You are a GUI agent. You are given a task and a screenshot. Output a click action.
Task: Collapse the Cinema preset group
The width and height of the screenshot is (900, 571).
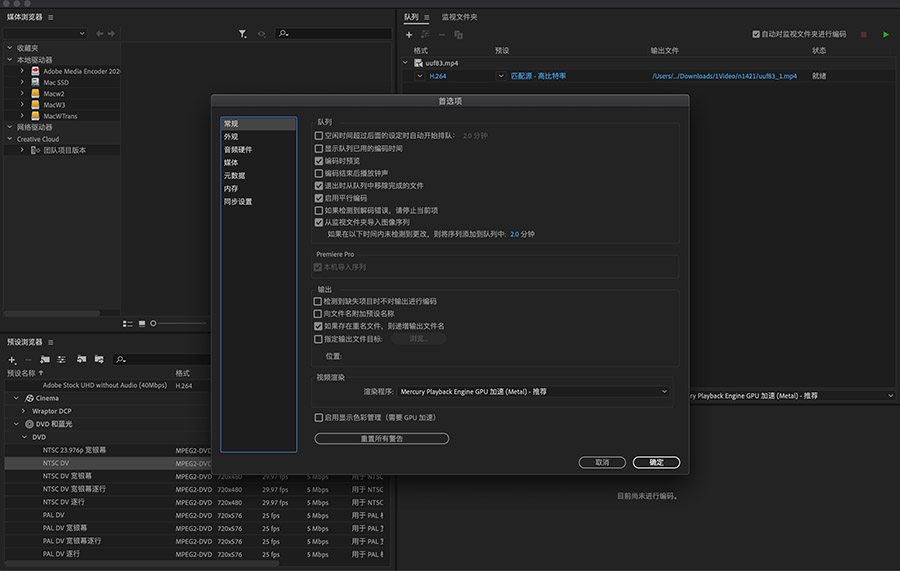pos(16,398)
